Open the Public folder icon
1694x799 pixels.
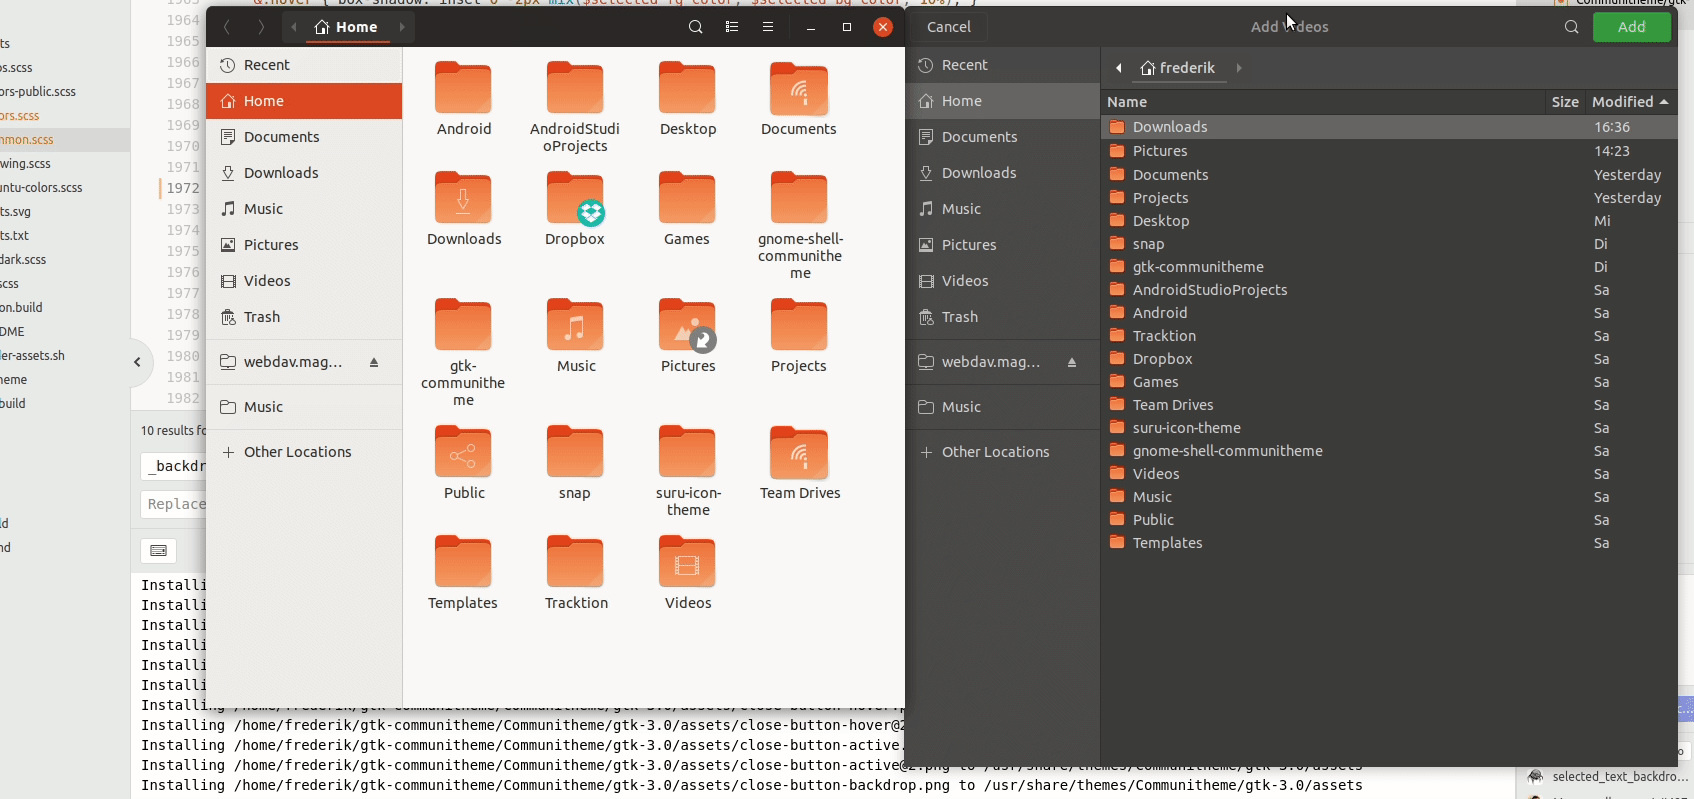point(463,452)
